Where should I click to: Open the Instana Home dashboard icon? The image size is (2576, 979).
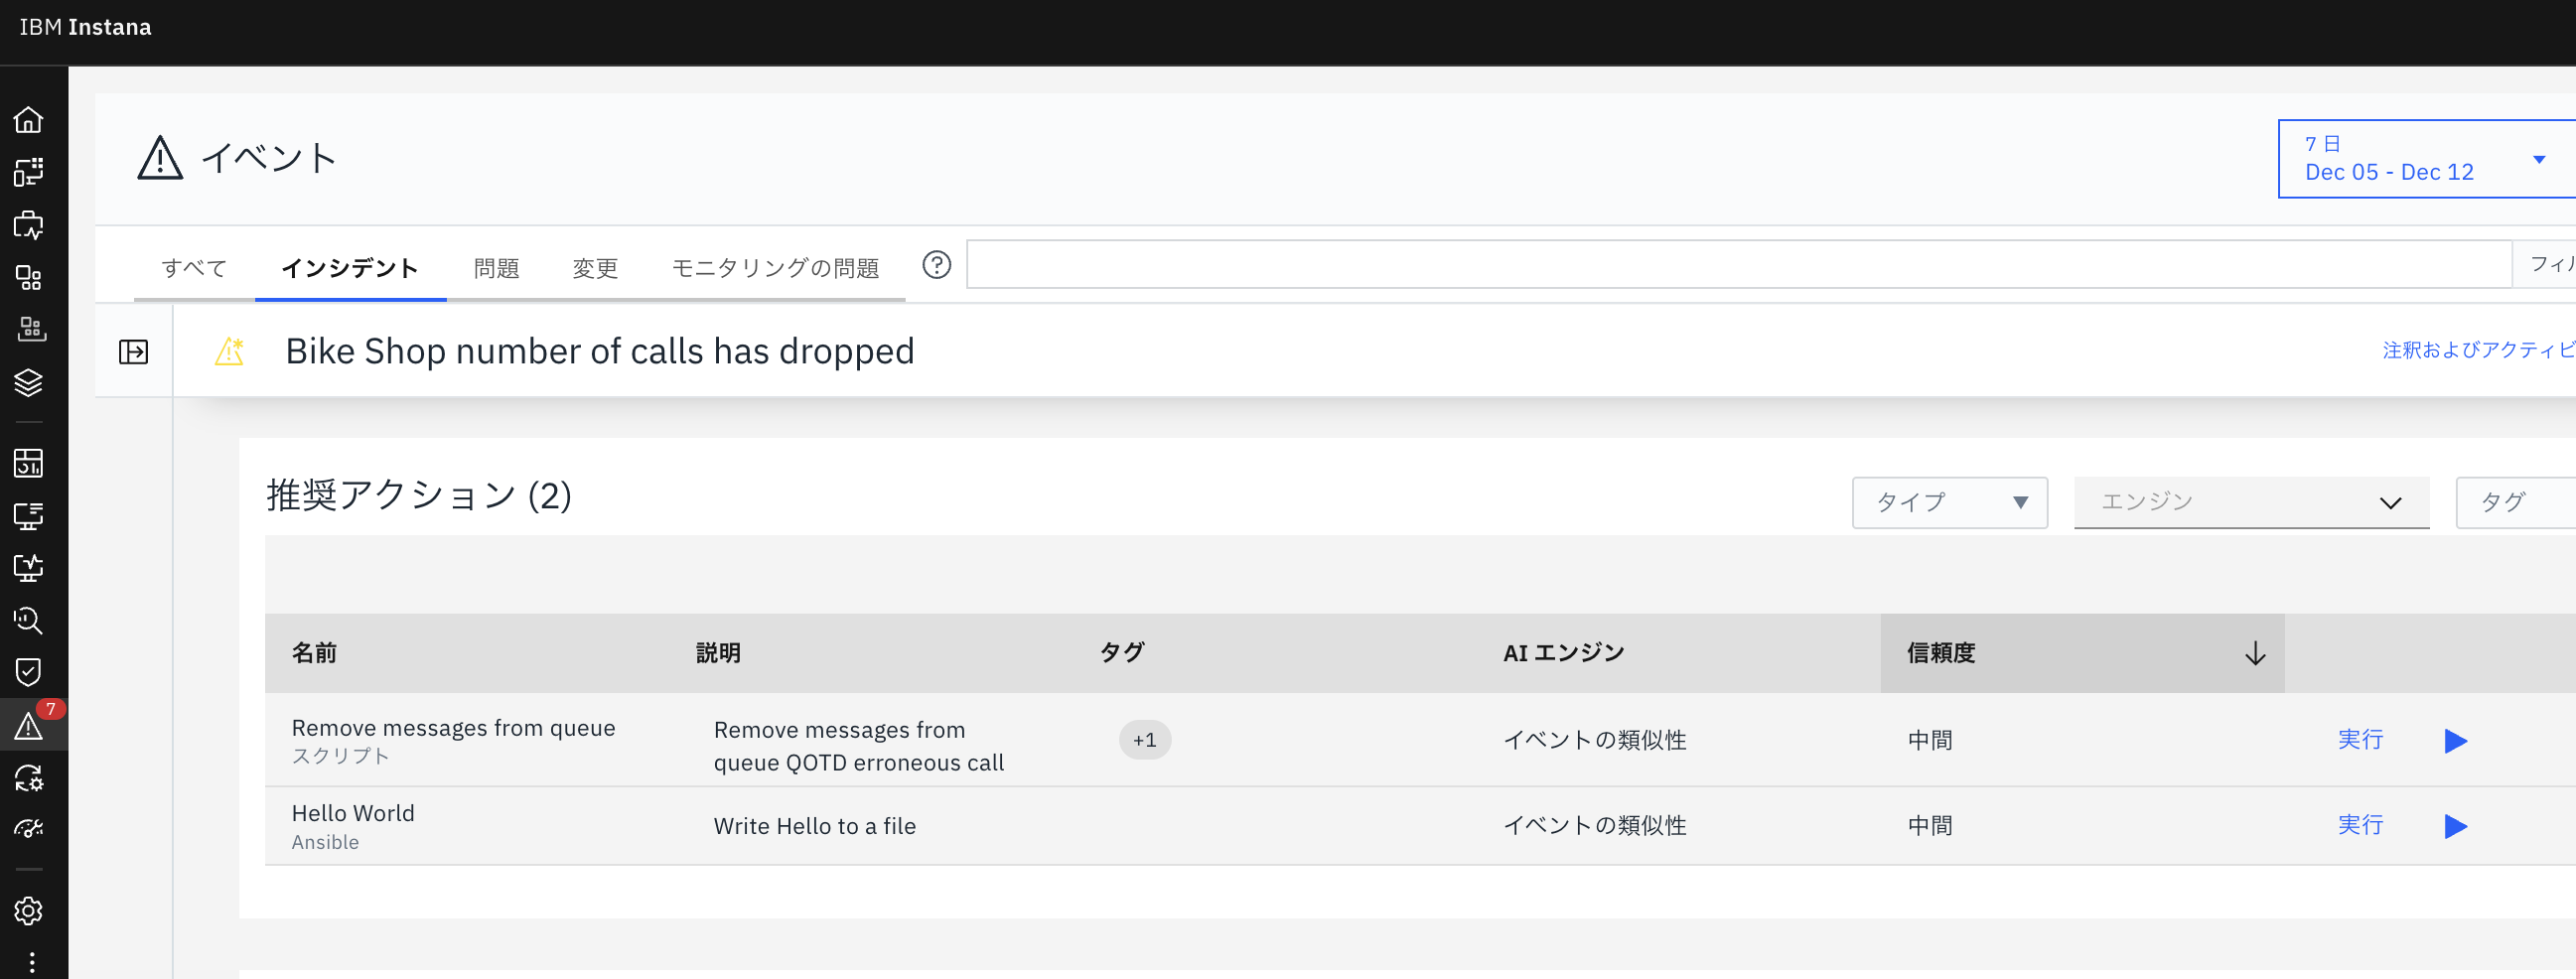30,119
